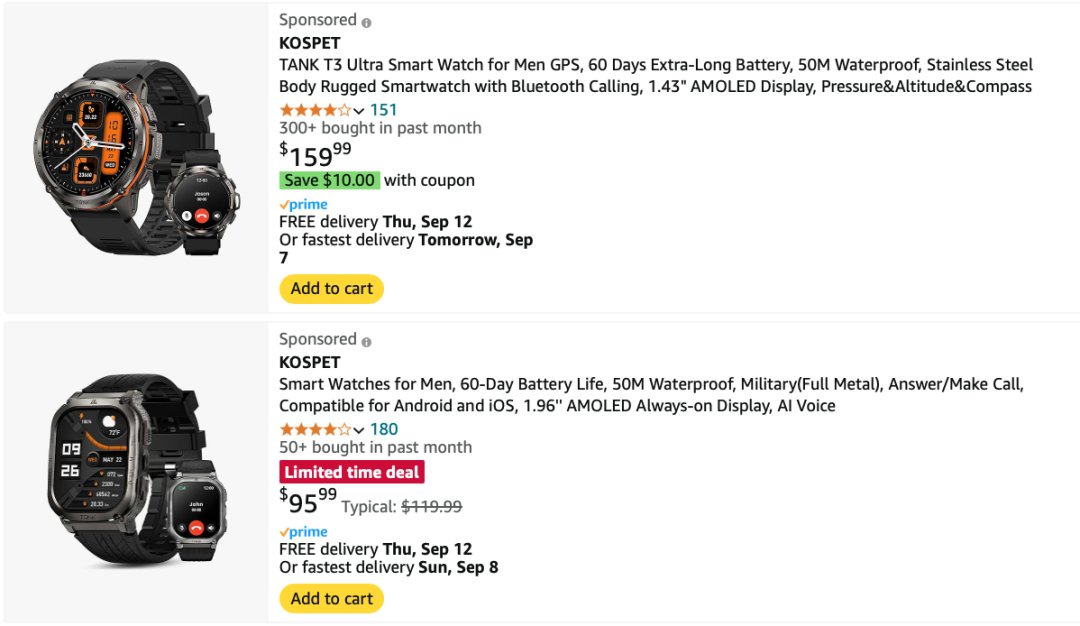Screen dimensions: 1080x626
Task: Click the Prime logo on the $95.99 listing
Action: coord(304,532)
